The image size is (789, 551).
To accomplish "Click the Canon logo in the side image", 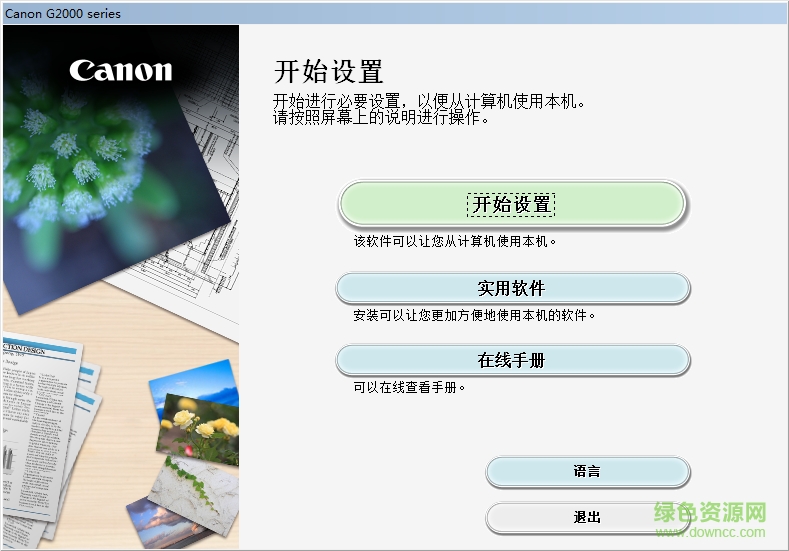I will tap(121, 70).
